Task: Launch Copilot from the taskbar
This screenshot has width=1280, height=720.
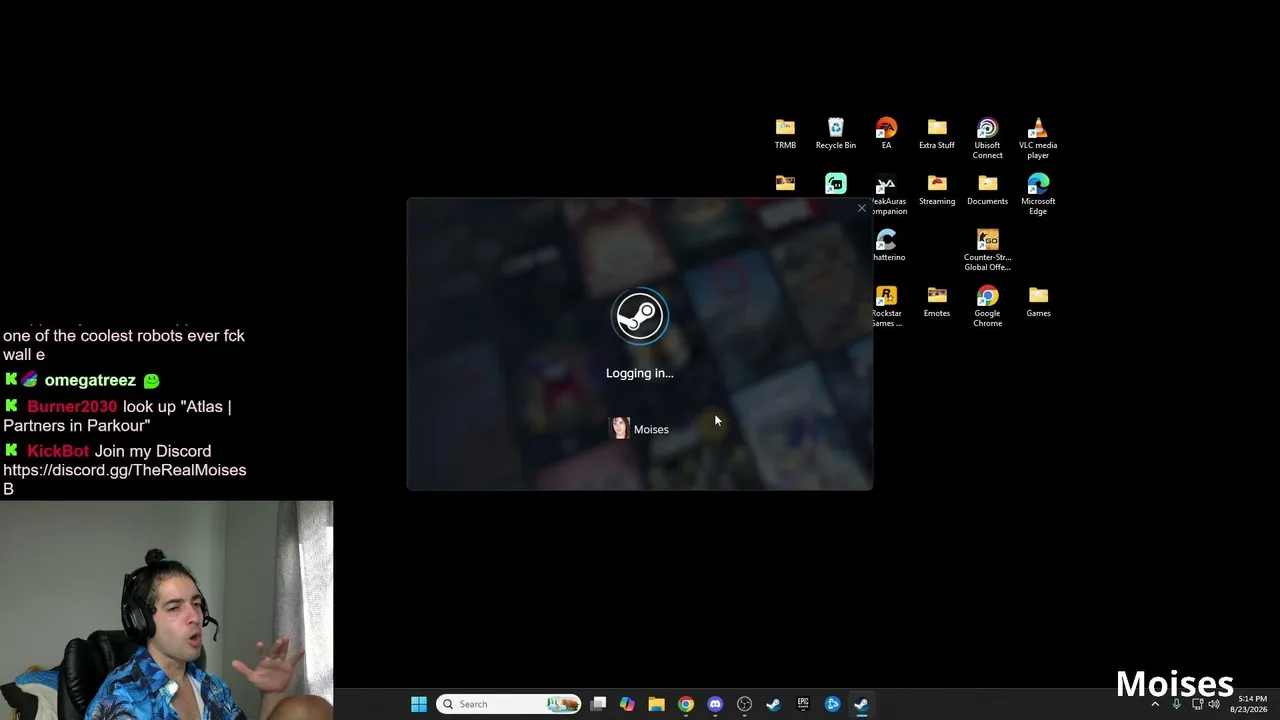Action: coord(627,704)
